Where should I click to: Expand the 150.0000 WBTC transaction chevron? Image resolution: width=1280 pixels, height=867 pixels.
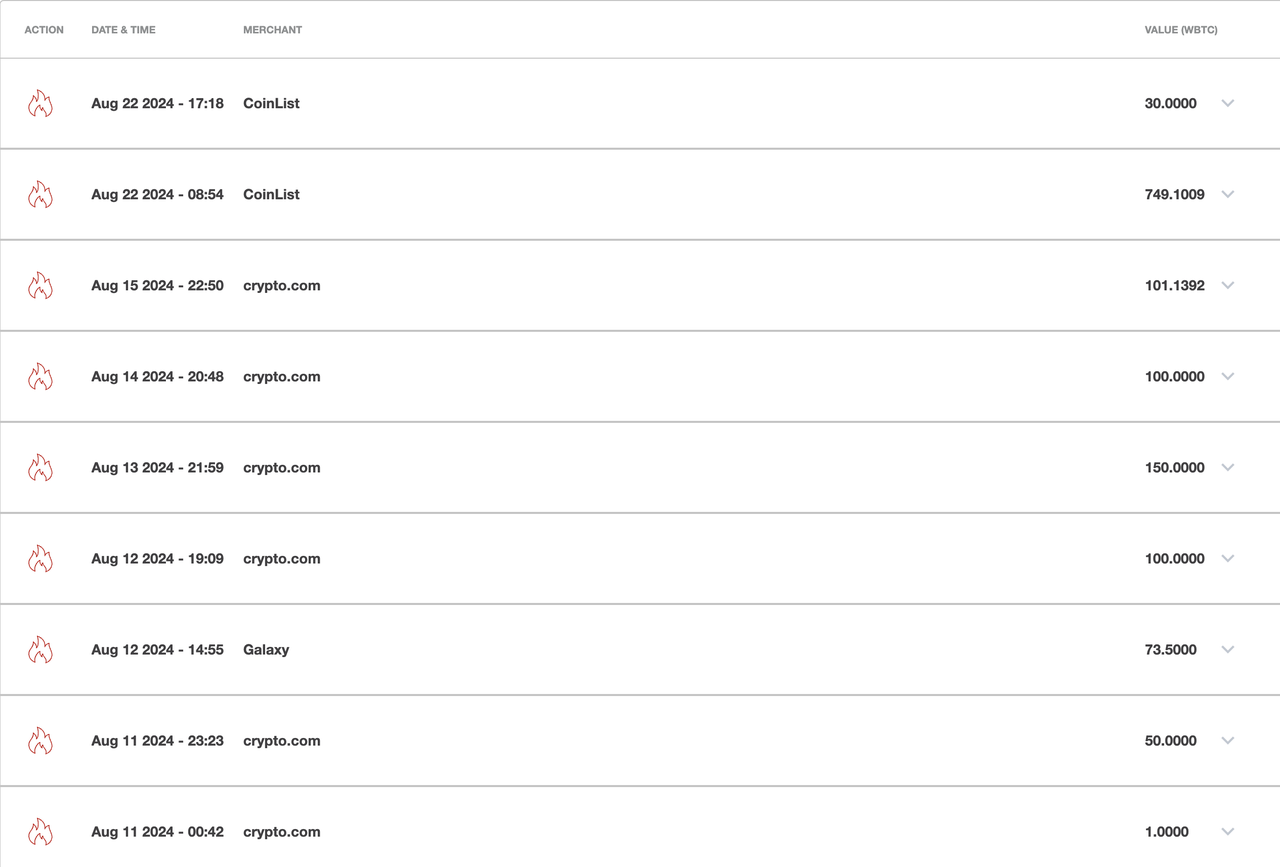click(1228, 467)
